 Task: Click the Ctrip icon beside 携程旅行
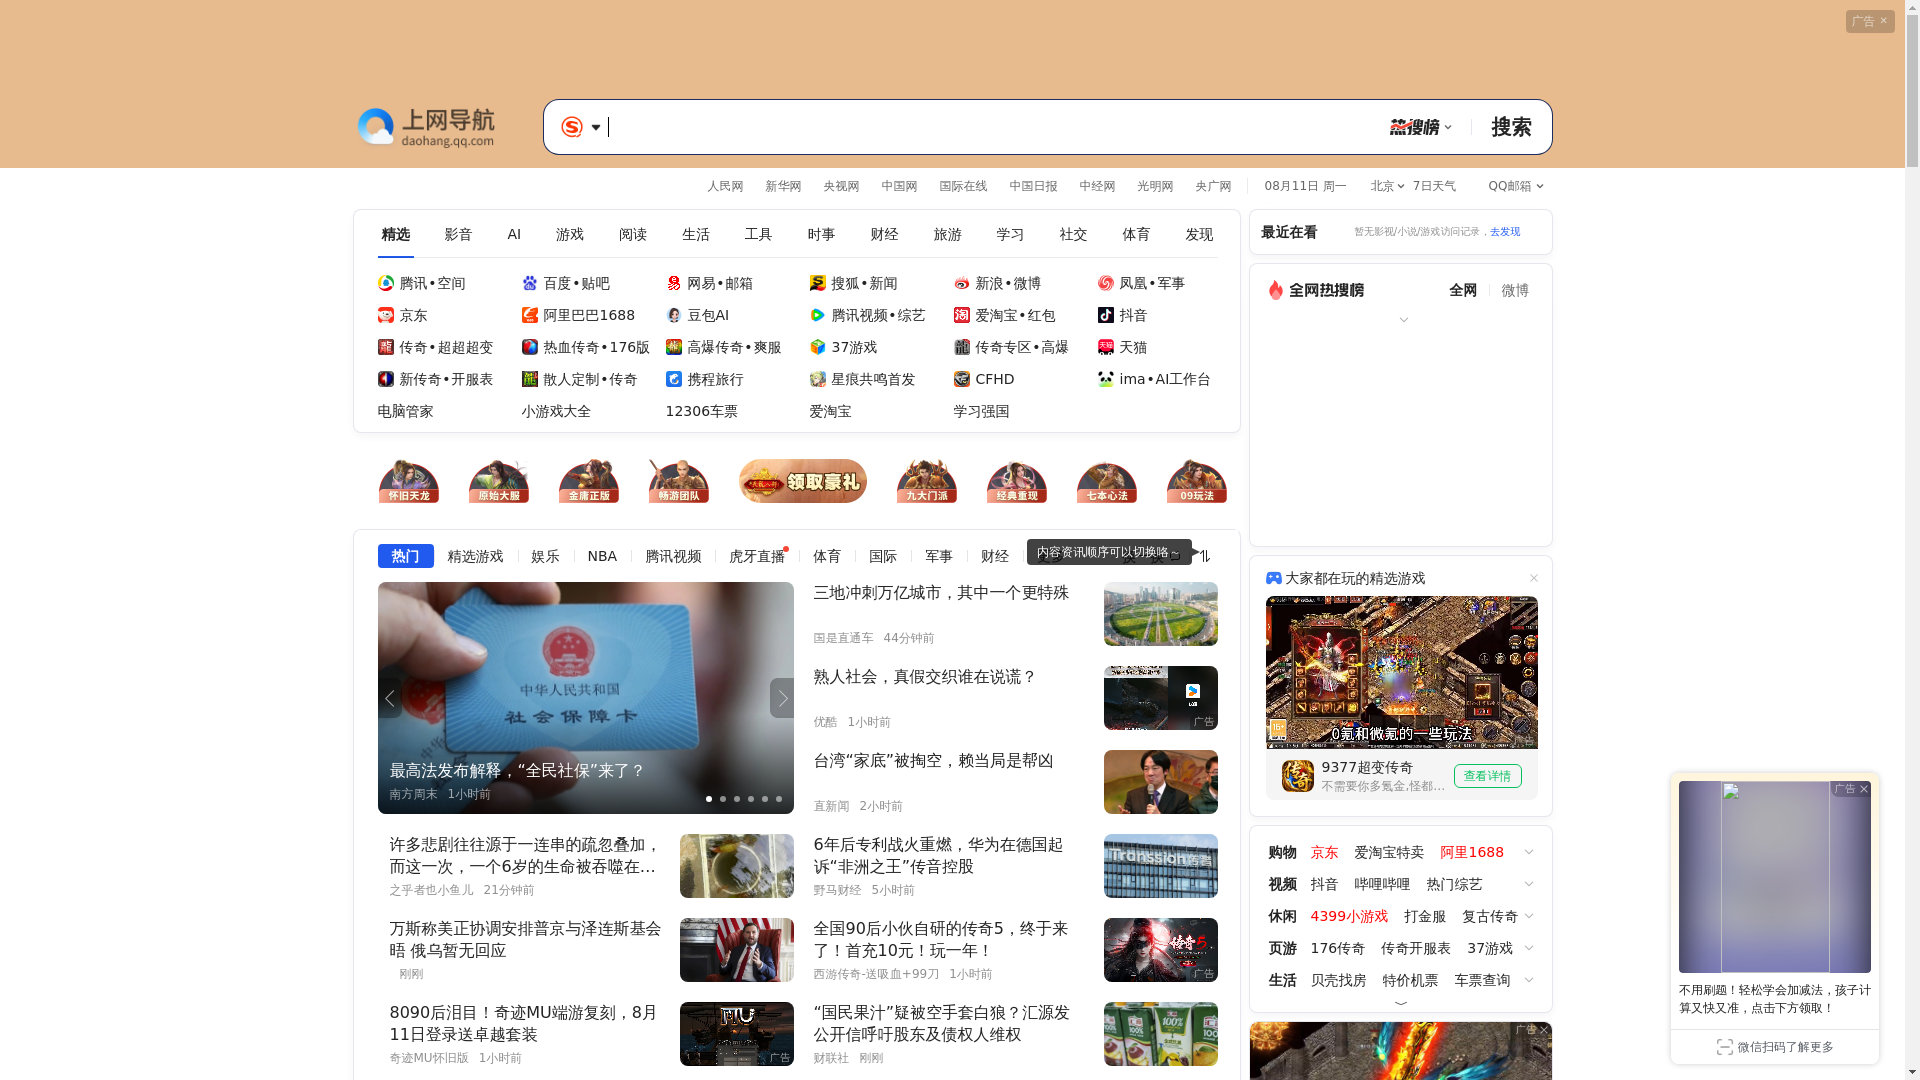point(674,379)
